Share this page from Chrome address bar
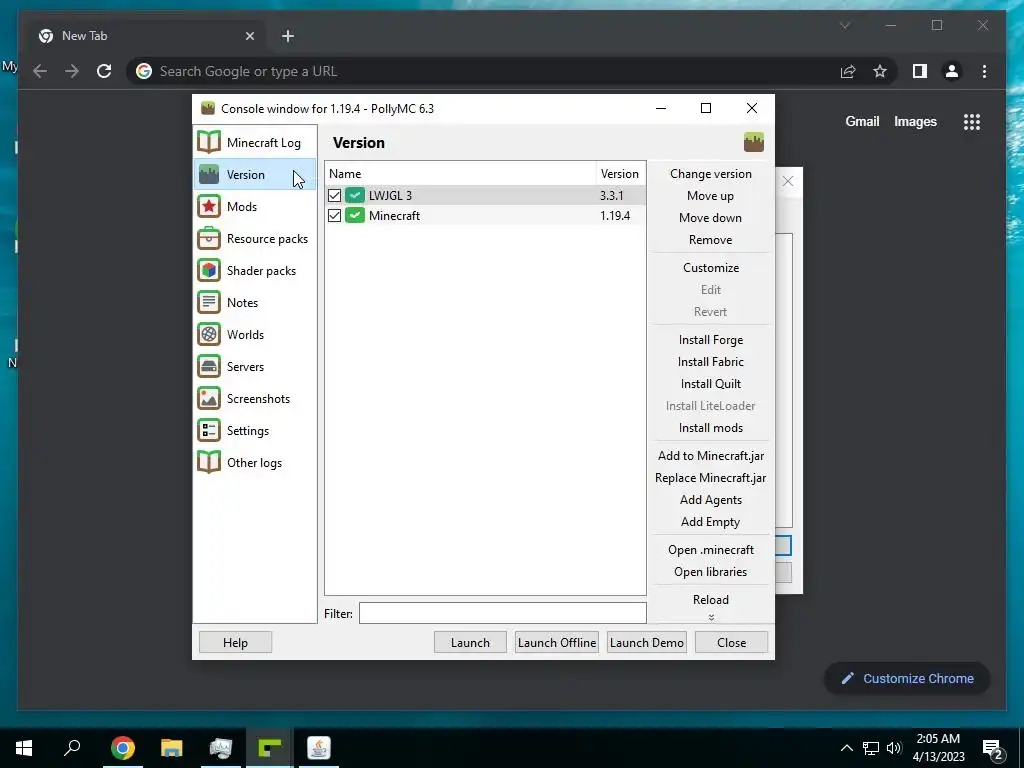1024x768 pixels. (848, 71)
